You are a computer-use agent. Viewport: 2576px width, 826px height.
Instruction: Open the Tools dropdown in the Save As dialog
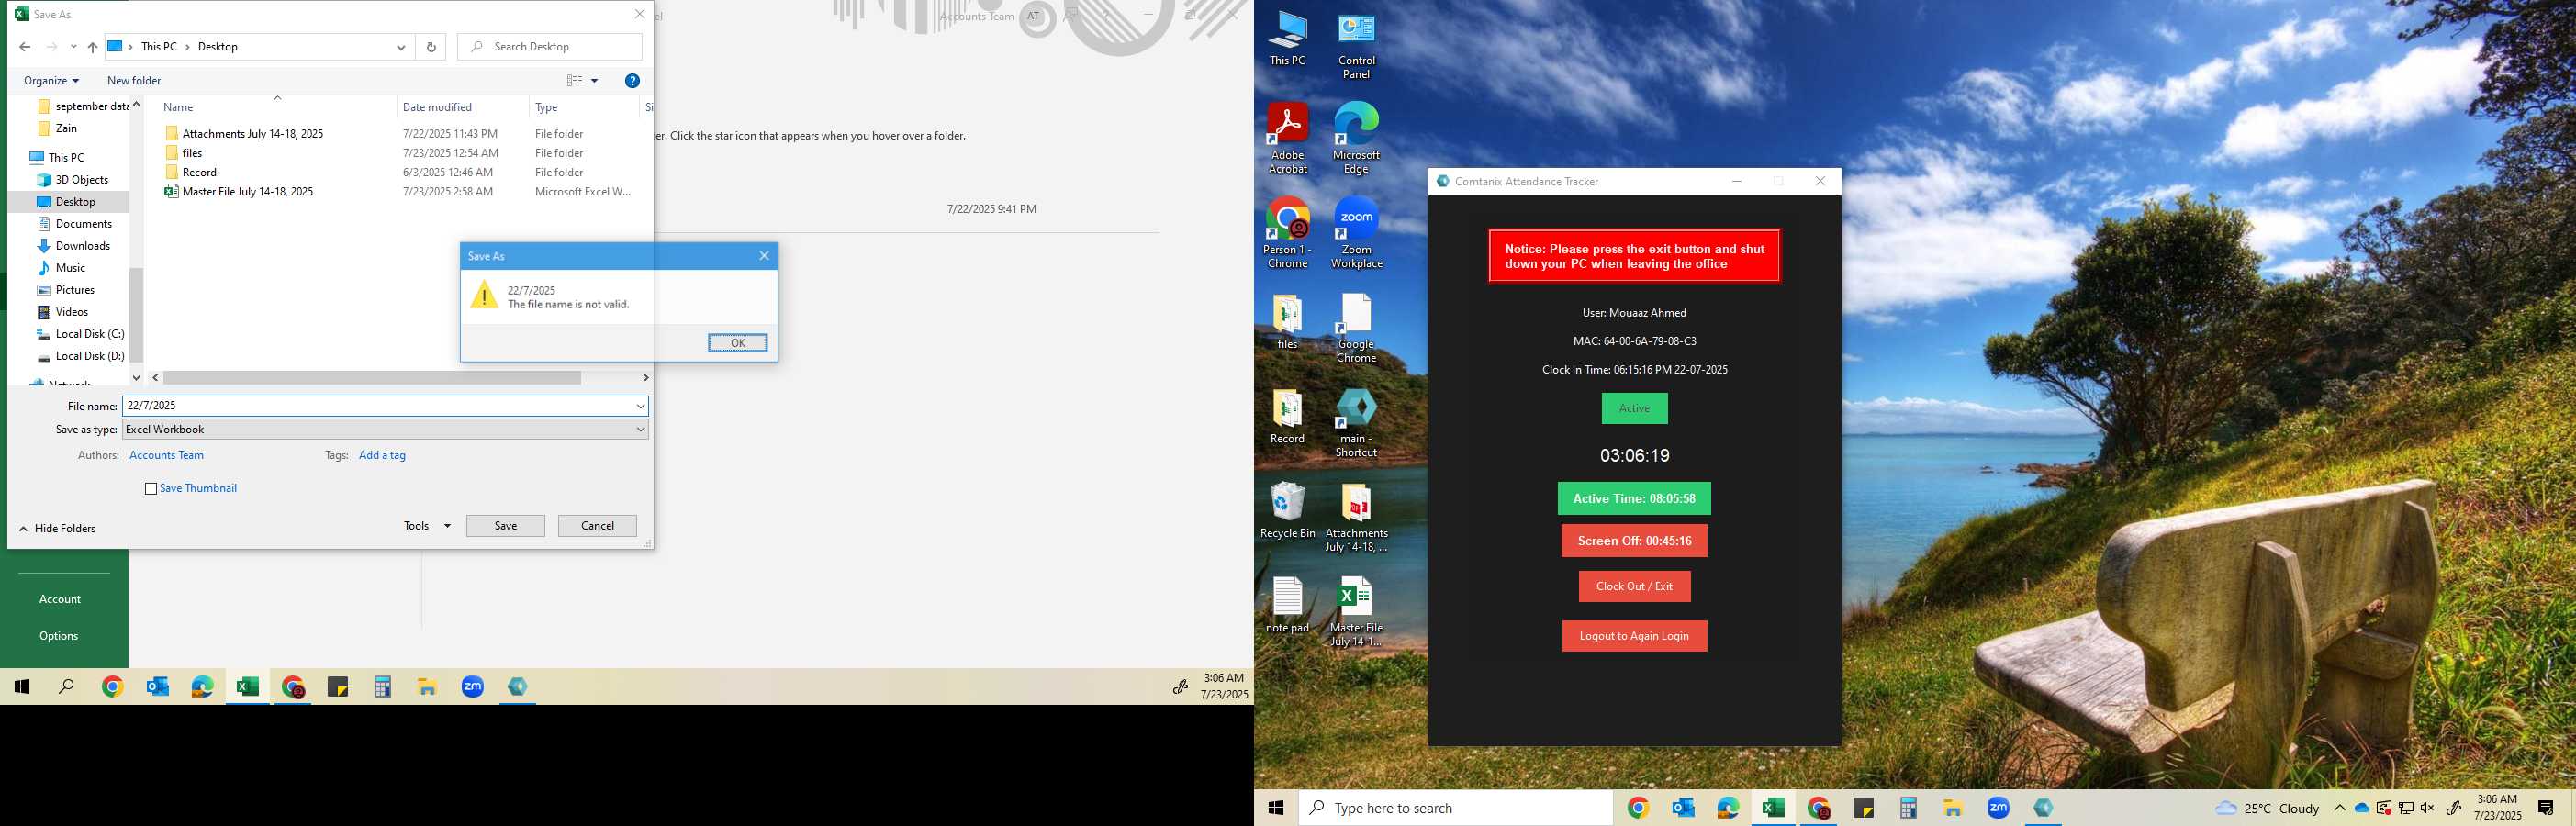[427, 526]
